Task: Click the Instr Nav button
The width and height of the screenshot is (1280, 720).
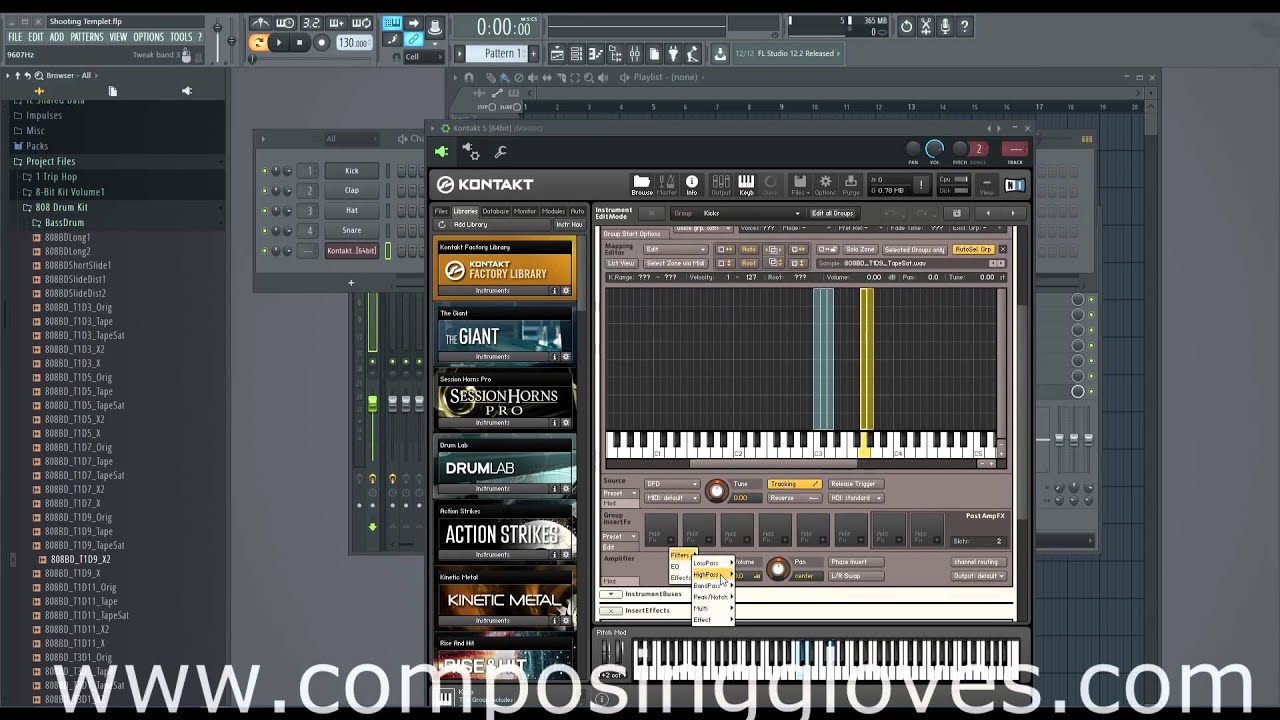Action: 568,225
